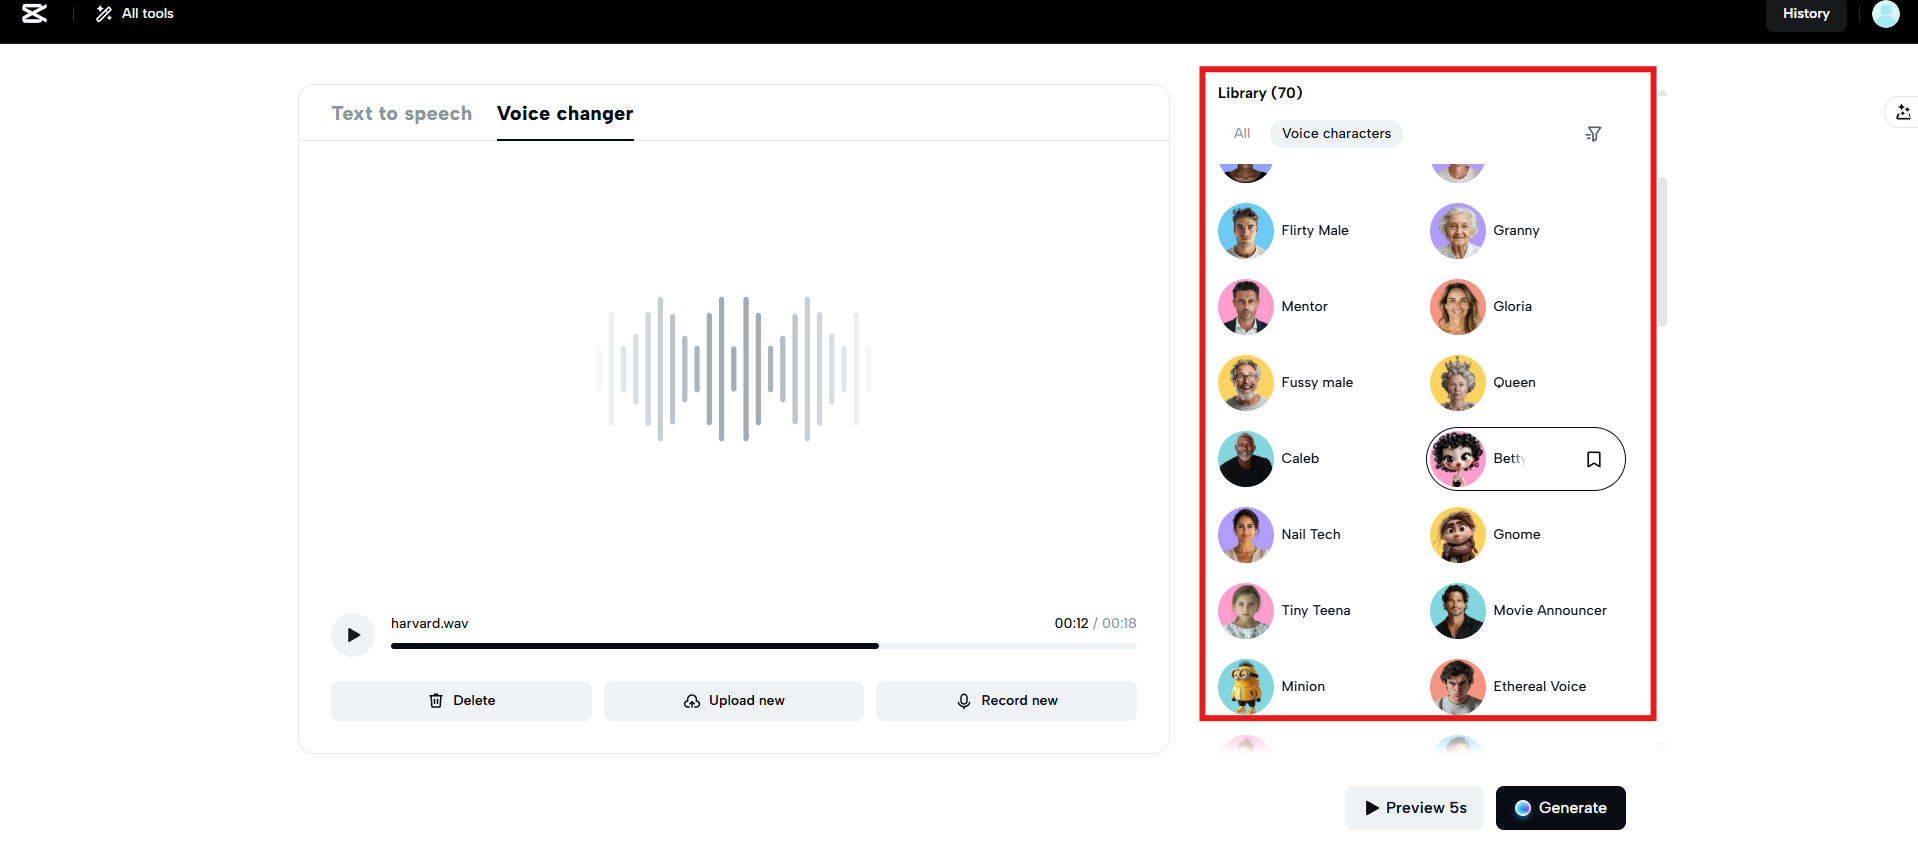Seek within the harvard.wav progress bar
The image size is (1918, 843).
coord(764,646)
